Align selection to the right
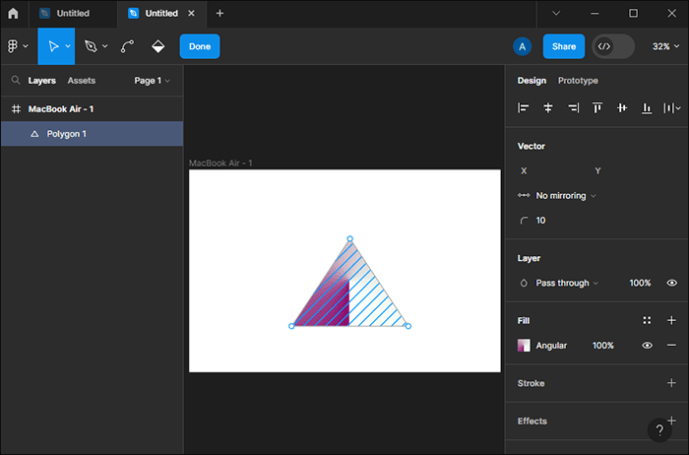Image resolution: width=689 pixels, height=455 pixels. tap(573, 108)
